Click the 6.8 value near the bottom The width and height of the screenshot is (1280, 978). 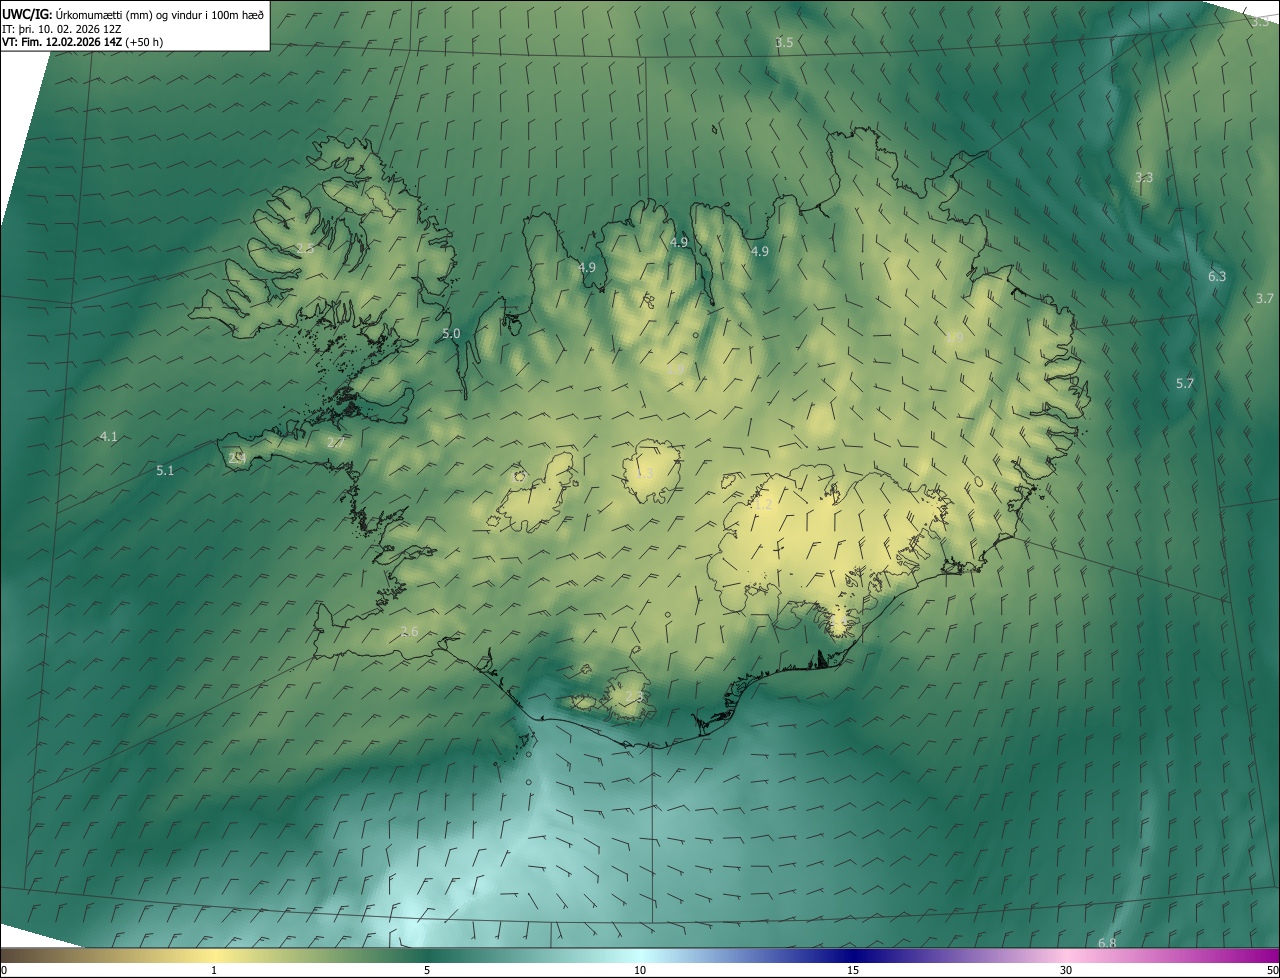[1106, 943]
